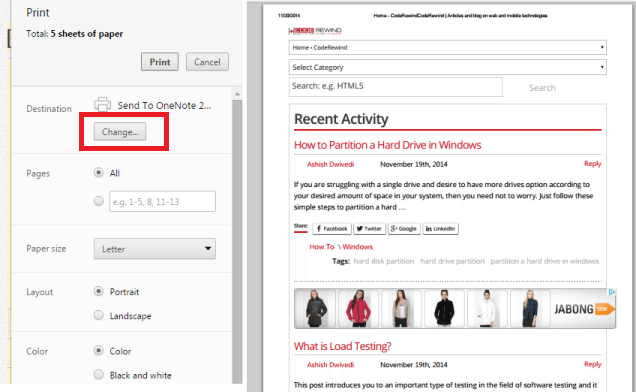The width and height of the screenshot is (636, 392).
Task: Share the article on Twitter
Action: pos(369,228)
